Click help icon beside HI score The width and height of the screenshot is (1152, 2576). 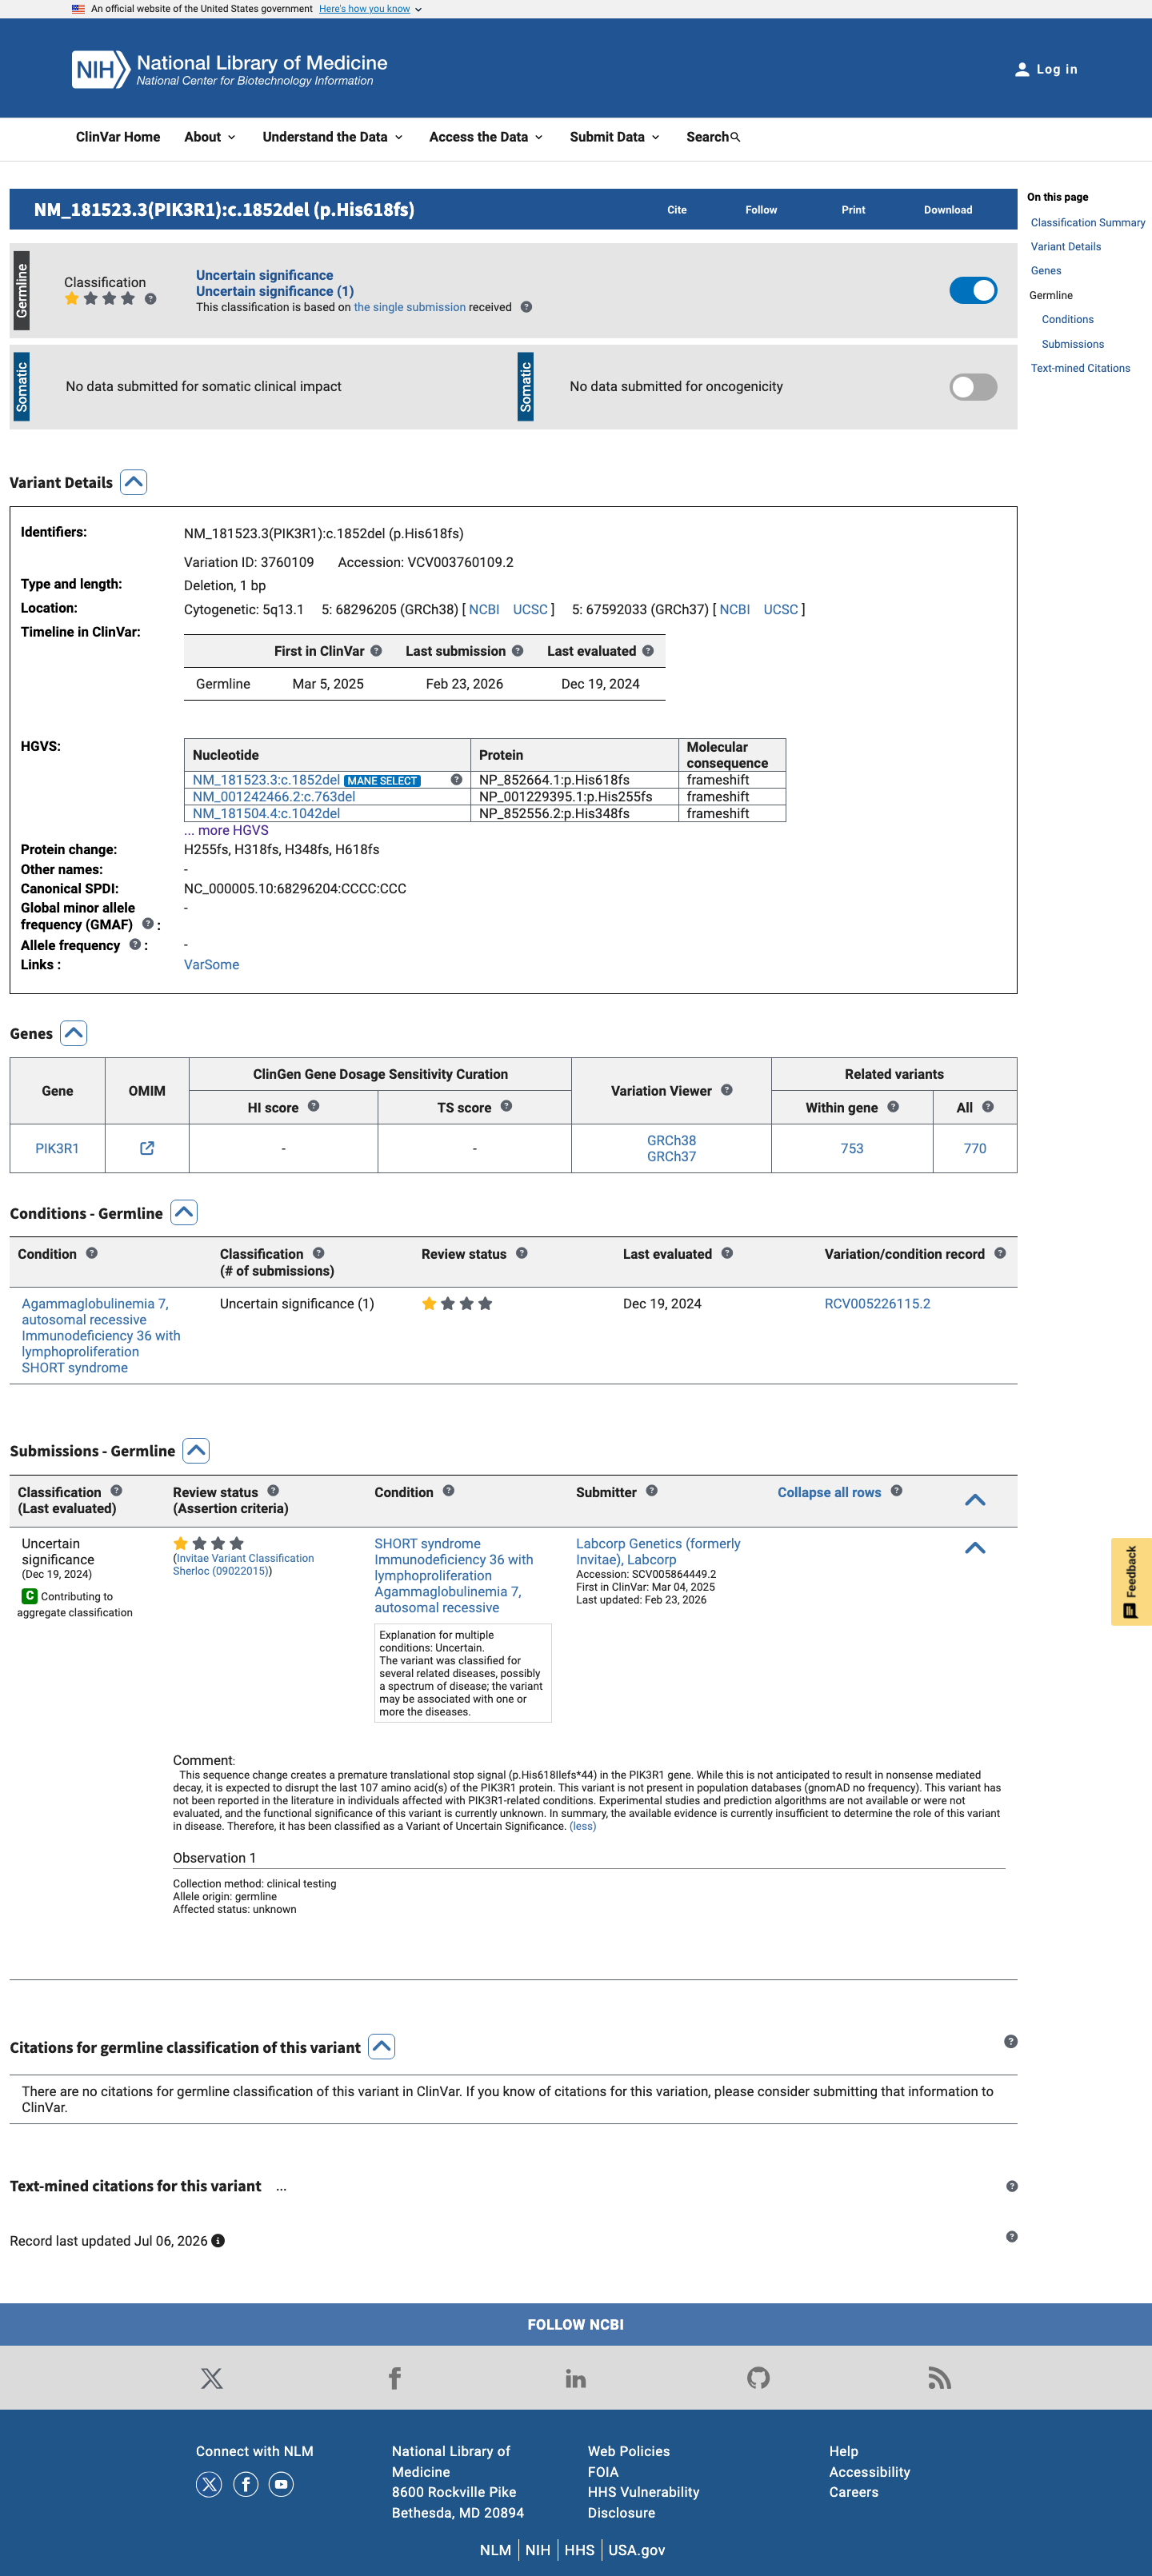pyautogui.click(x=313, y=1106)
